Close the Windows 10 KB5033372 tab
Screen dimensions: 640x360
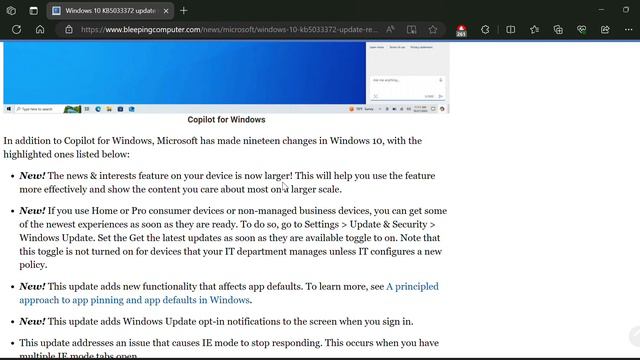pos(166,11)
